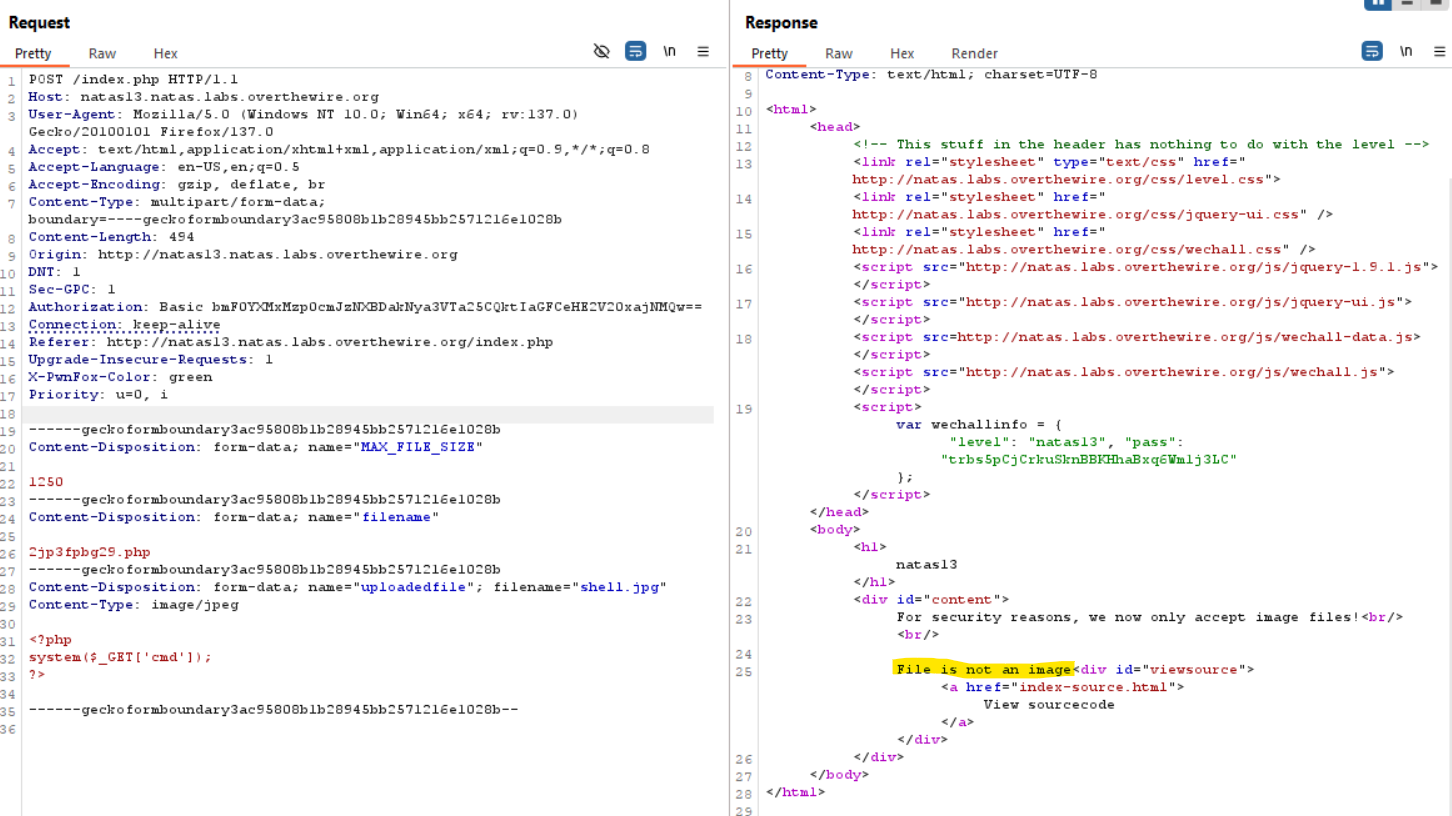Switch to the Response Pretty tab

pos(769,54)
